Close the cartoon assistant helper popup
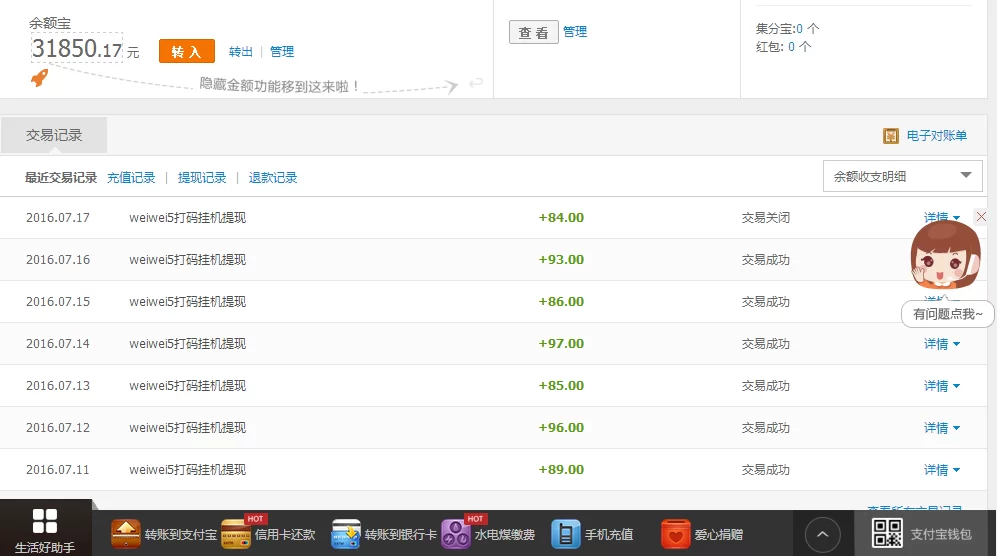 [x=981, y=217]
